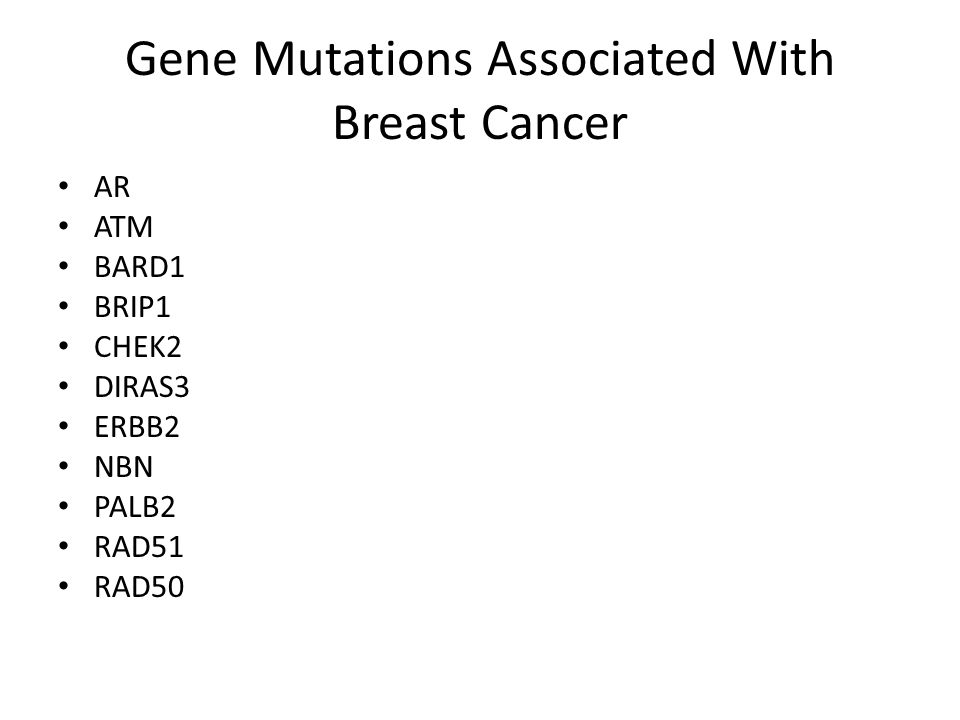
Task: Click the bullet point before ATM
Action: coord(64,227)
